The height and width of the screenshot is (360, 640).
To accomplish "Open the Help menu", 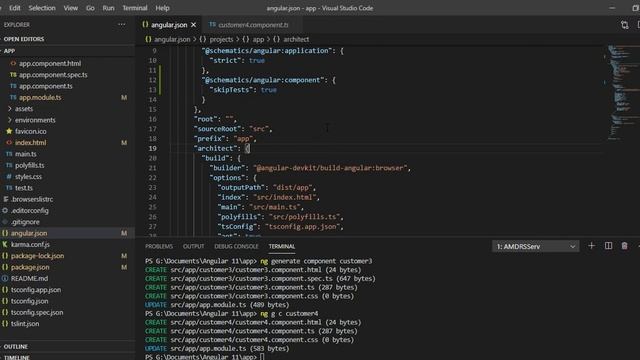I will 162,8.
